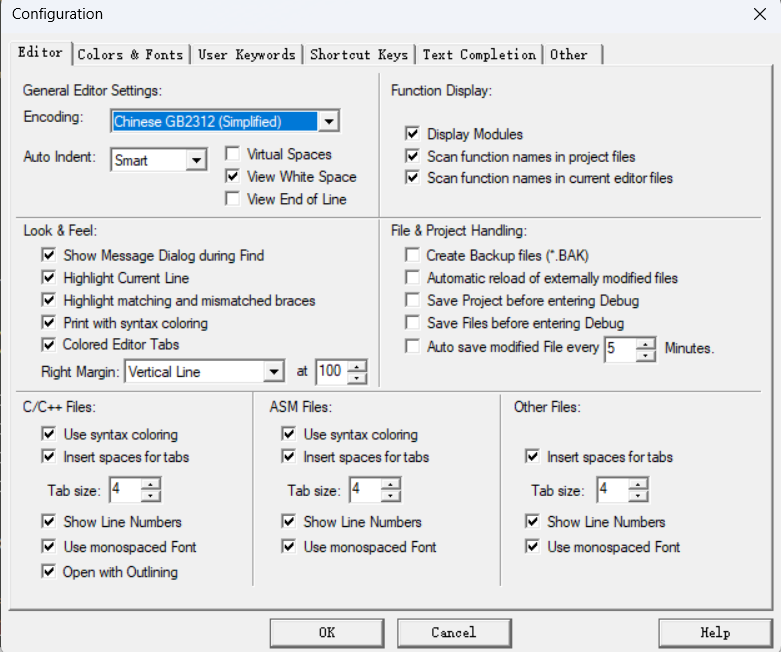781x652 pixels.
Task: Increase Other Files Tab size
Action: coord(638,484)
